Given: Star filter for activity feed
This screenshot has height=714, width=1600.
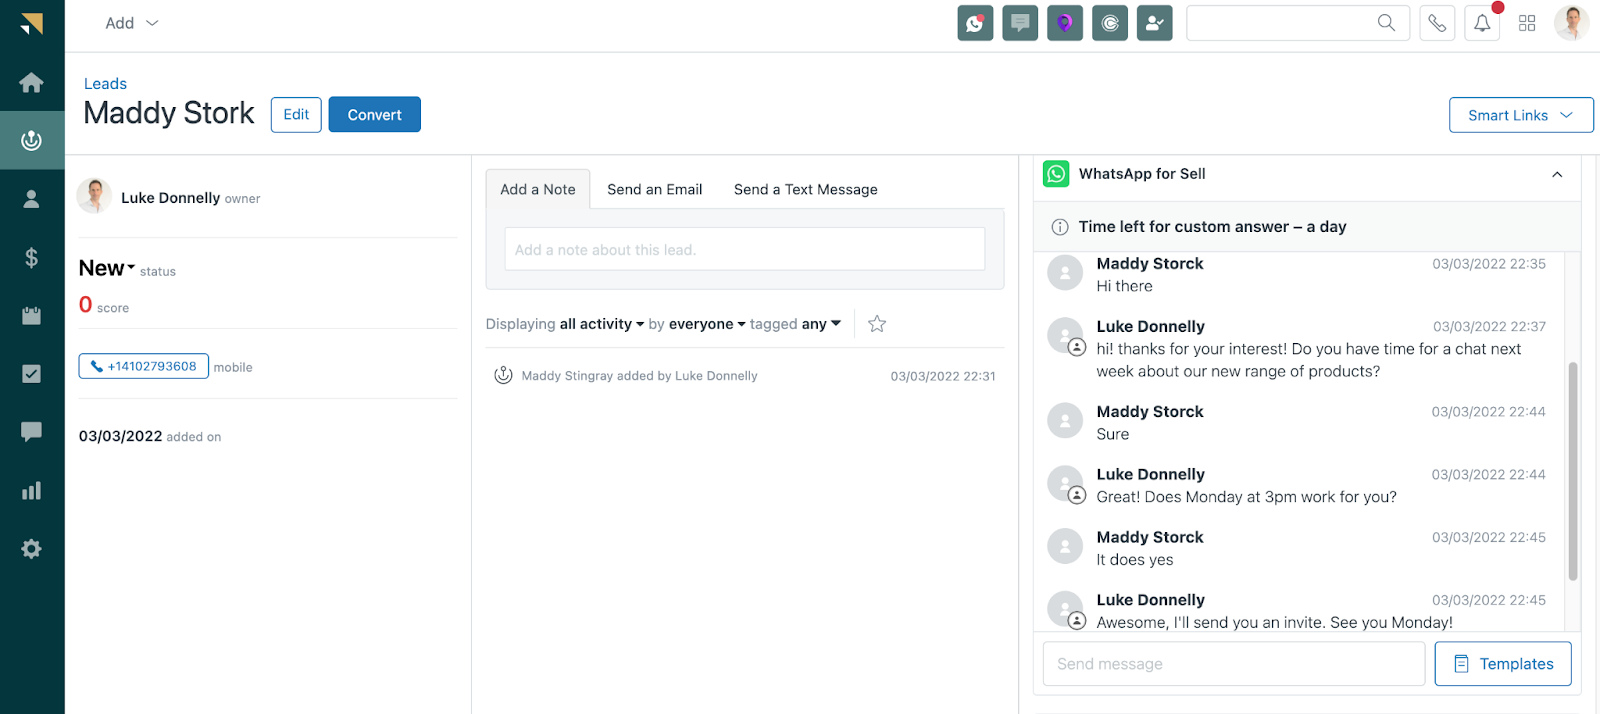Looking at the screenshot, I should [x=877, y=324].
